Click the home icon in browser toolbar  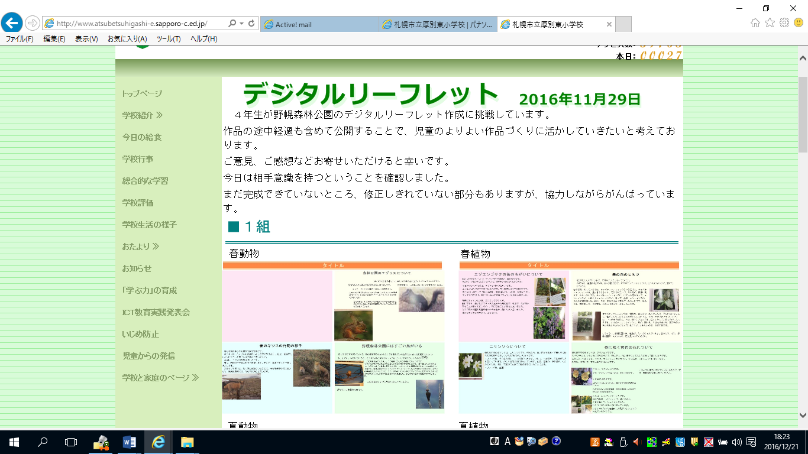coord(755,23)
